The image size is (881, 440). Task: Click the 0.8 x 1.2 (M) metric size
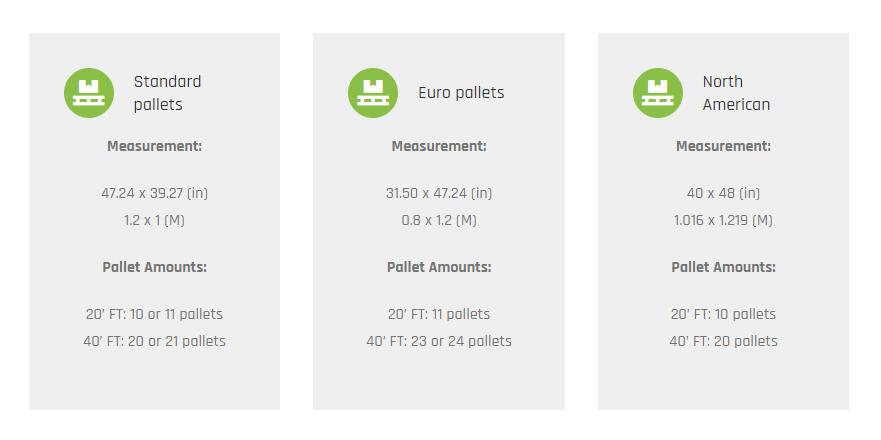tap(439, 220)
